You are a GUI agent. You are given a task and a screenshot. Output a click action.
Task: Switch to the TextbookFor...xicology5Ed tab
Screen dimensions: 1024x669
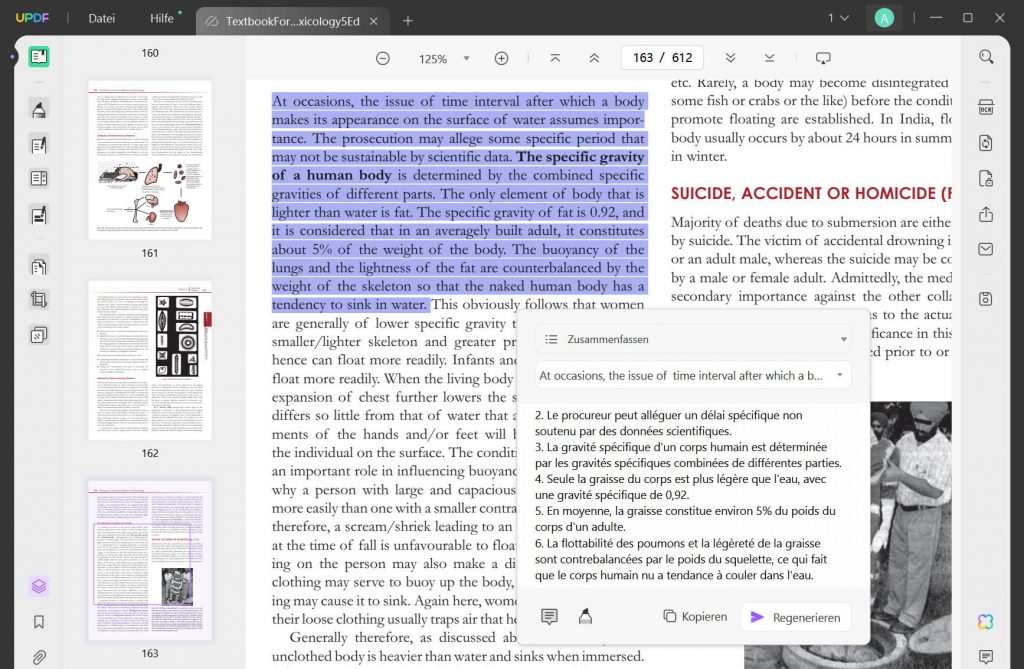292,22
